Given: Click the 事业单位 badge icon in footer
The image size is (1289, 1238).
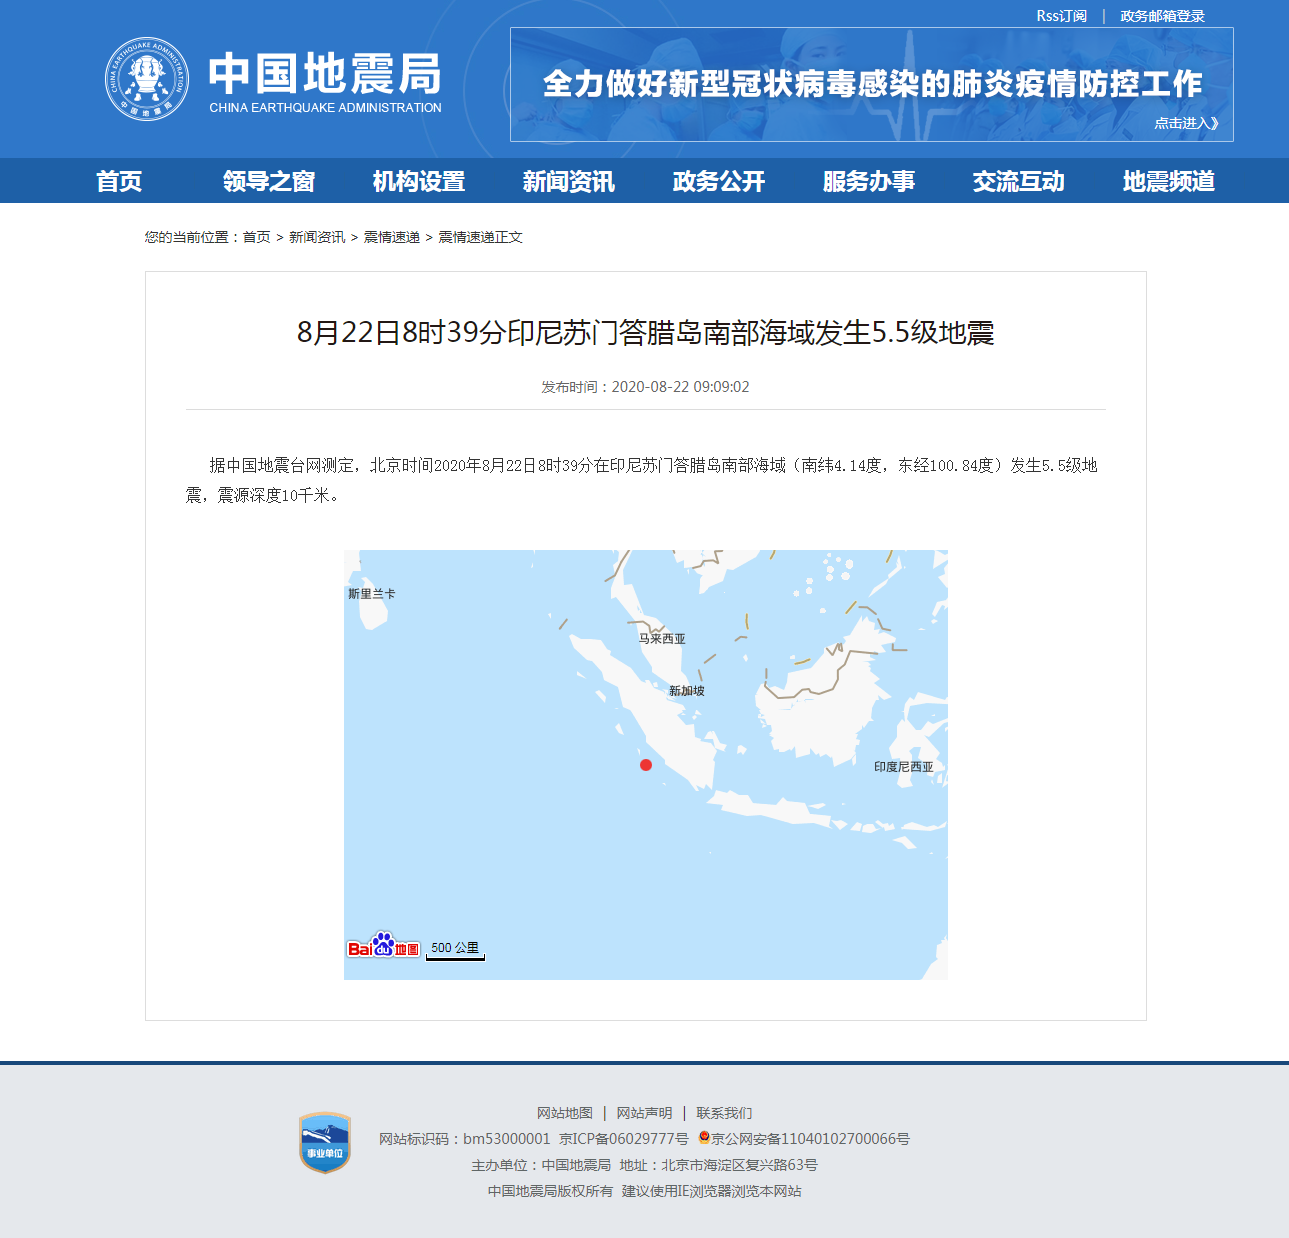Looking at the screenshot, I should [325, 1143].
